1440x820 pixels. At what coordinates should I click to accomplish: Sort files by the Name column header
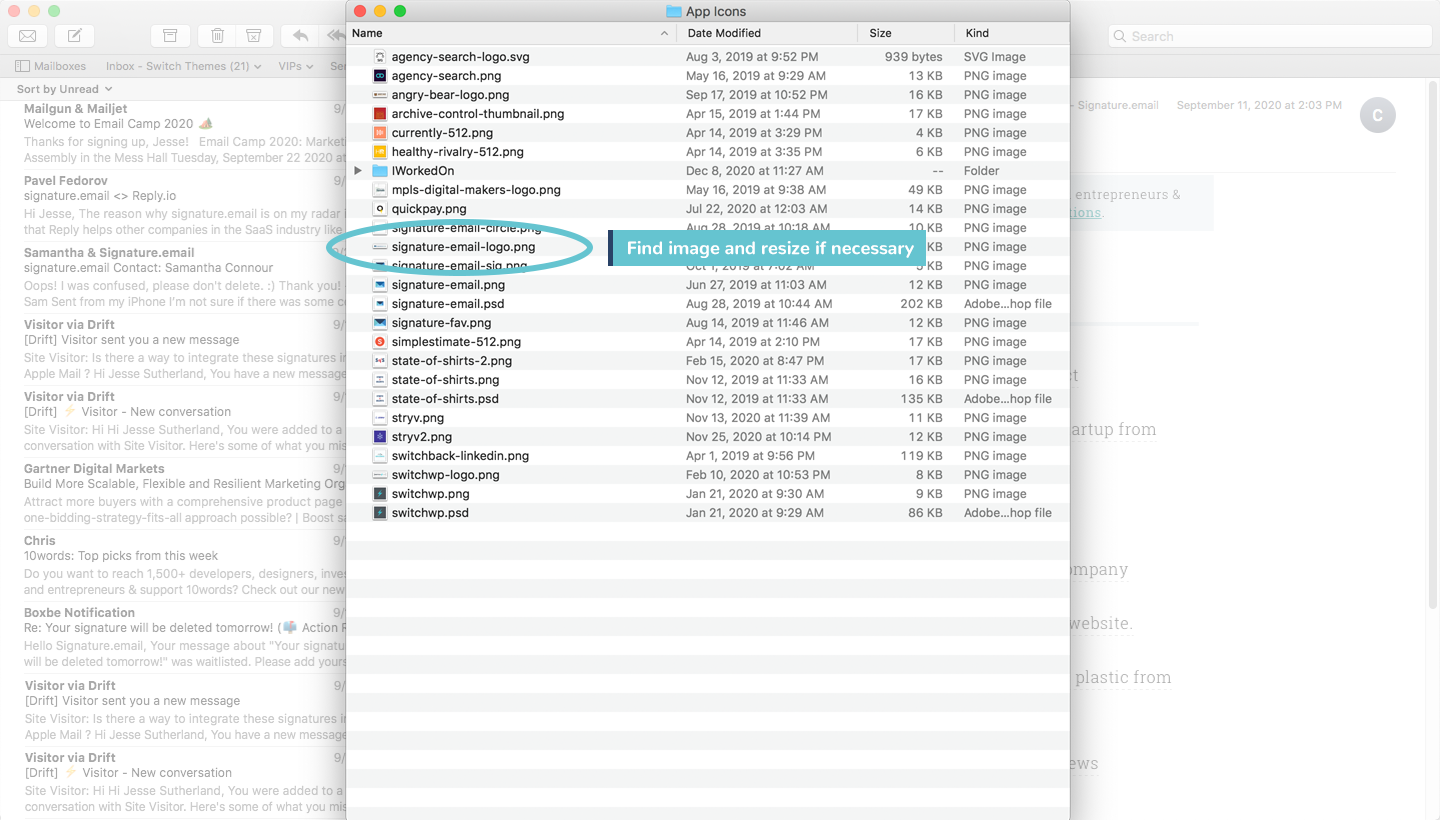367,32
